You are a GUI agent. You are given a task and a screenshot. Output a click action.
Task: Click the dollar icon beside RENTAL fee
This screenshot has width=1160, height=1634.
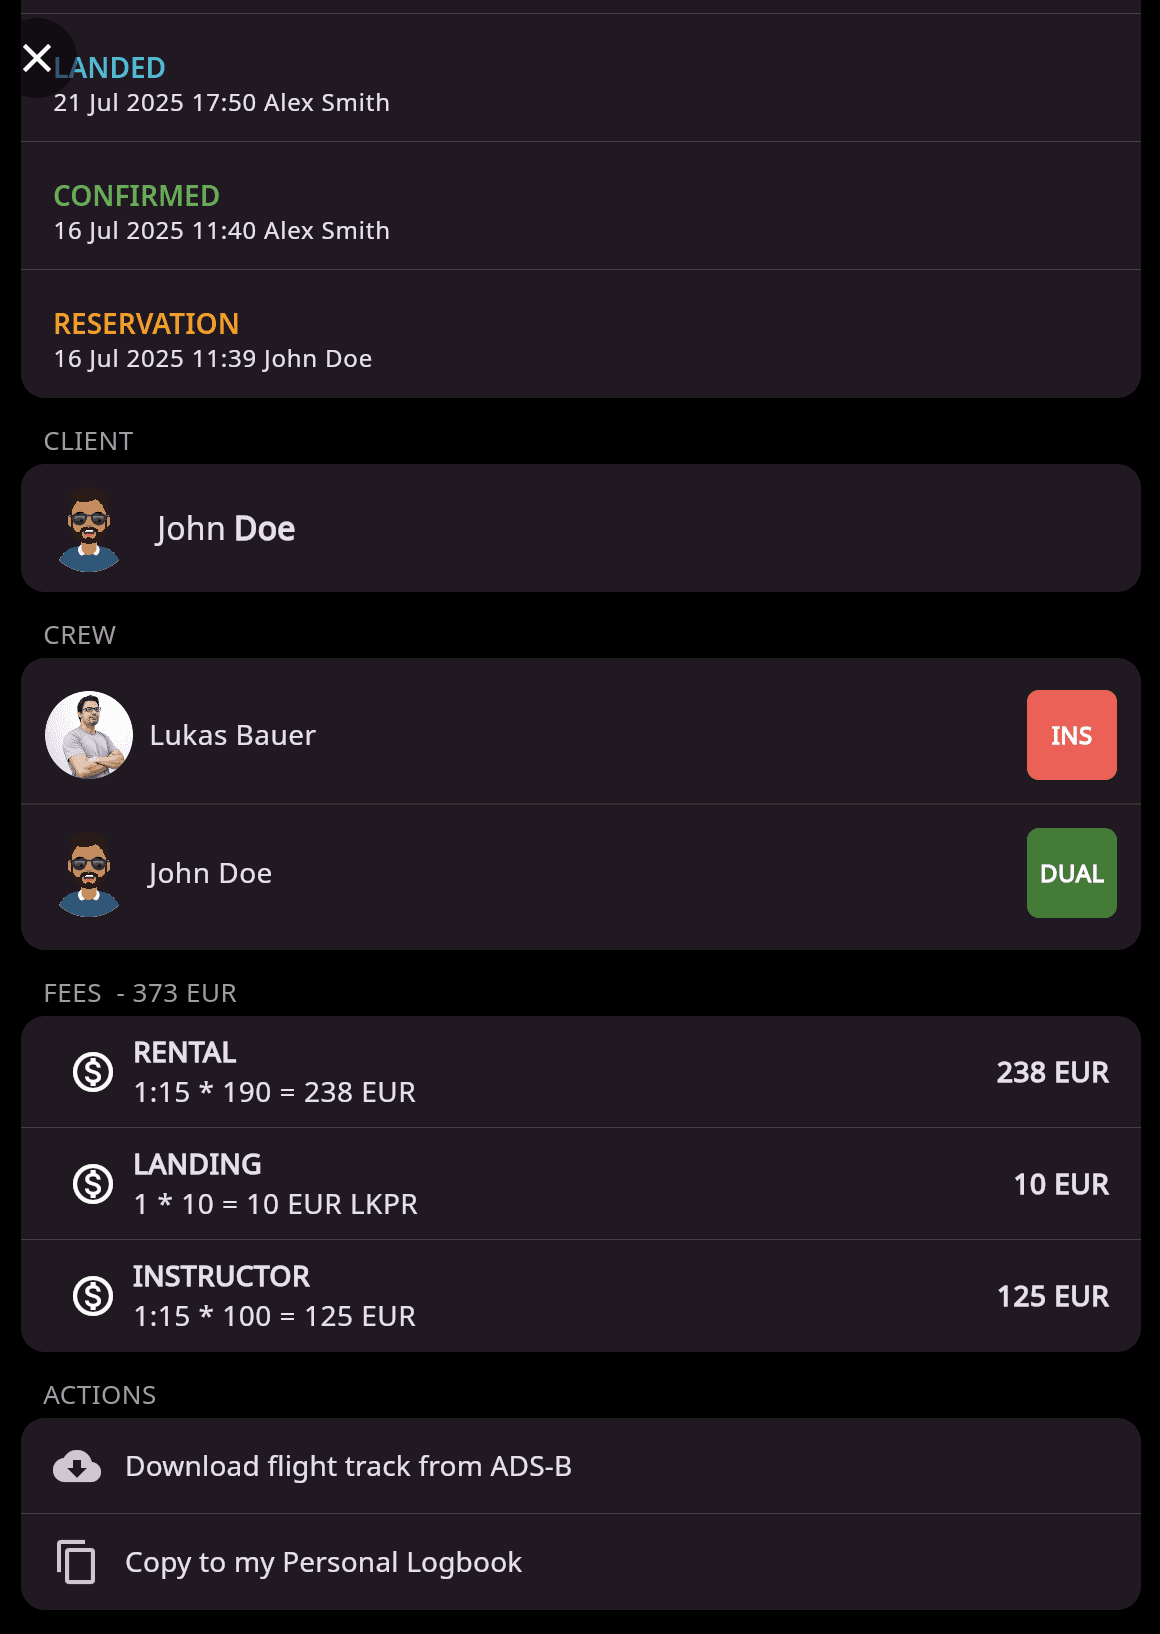coord(93,1072)
